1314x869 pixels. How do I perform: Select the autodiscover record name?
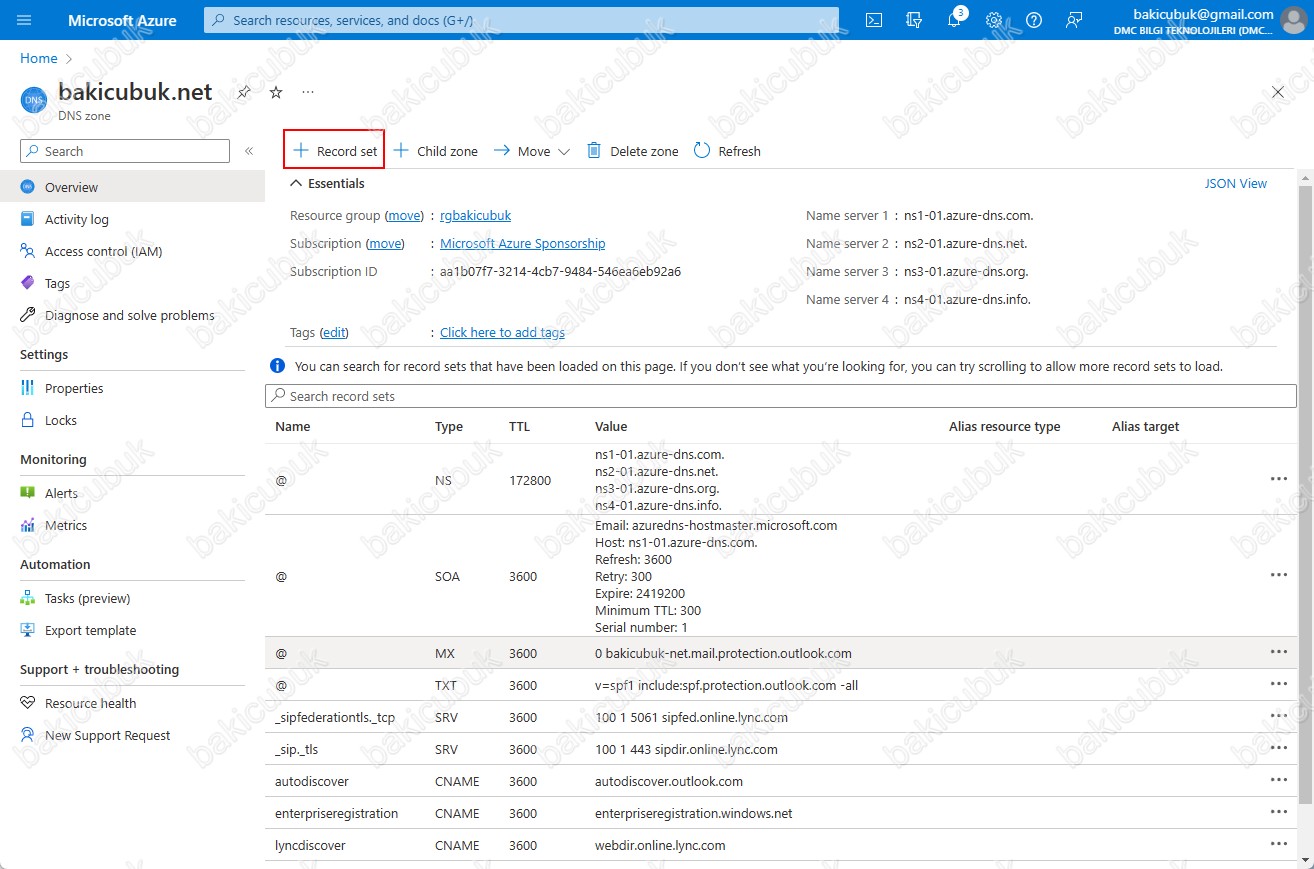tap(312, 781)
